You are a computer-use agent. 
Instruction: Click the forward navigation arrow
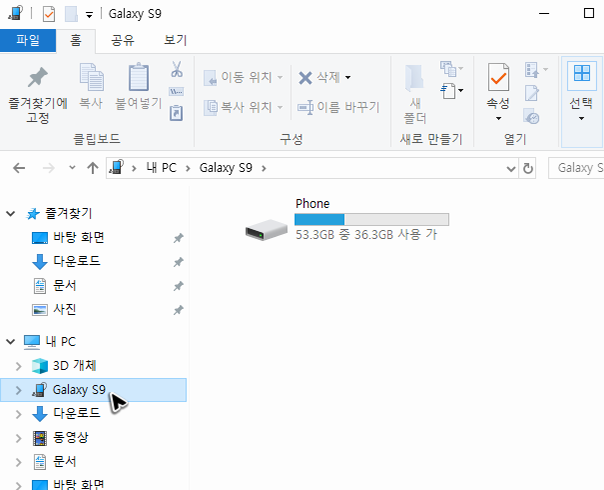pyautogui.click(x=48, y=168)
